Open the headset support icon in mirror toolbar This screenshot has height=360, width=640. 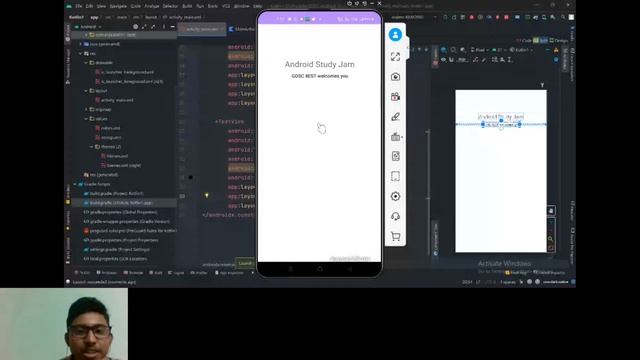pyautogui.click(x=395, y=216)
